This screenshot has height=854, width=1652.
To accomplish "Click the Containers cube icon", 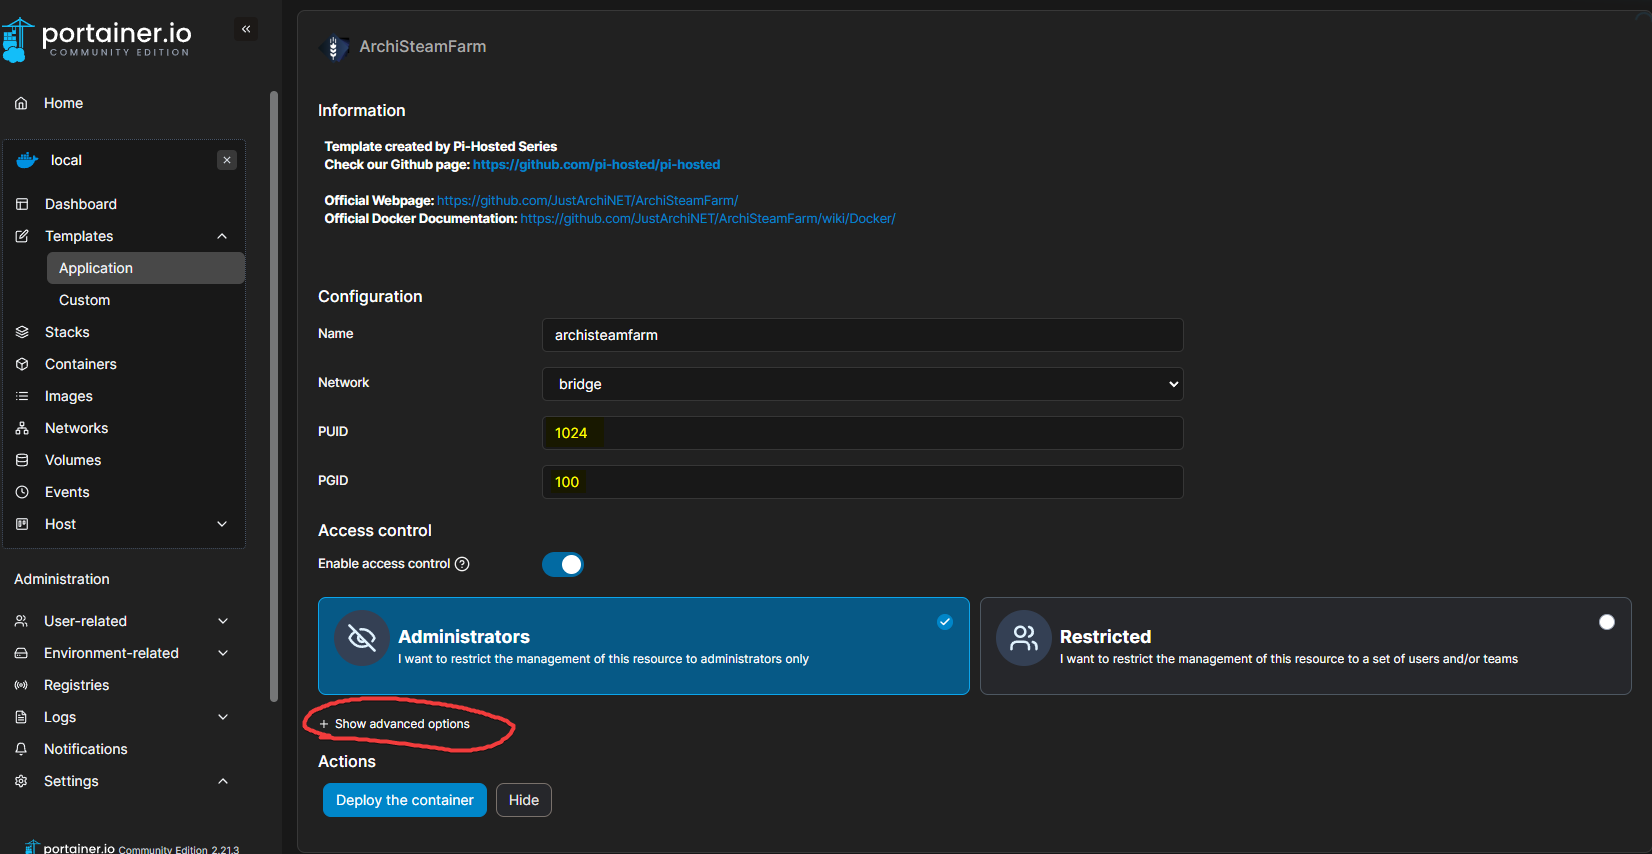I will [22, 364].
